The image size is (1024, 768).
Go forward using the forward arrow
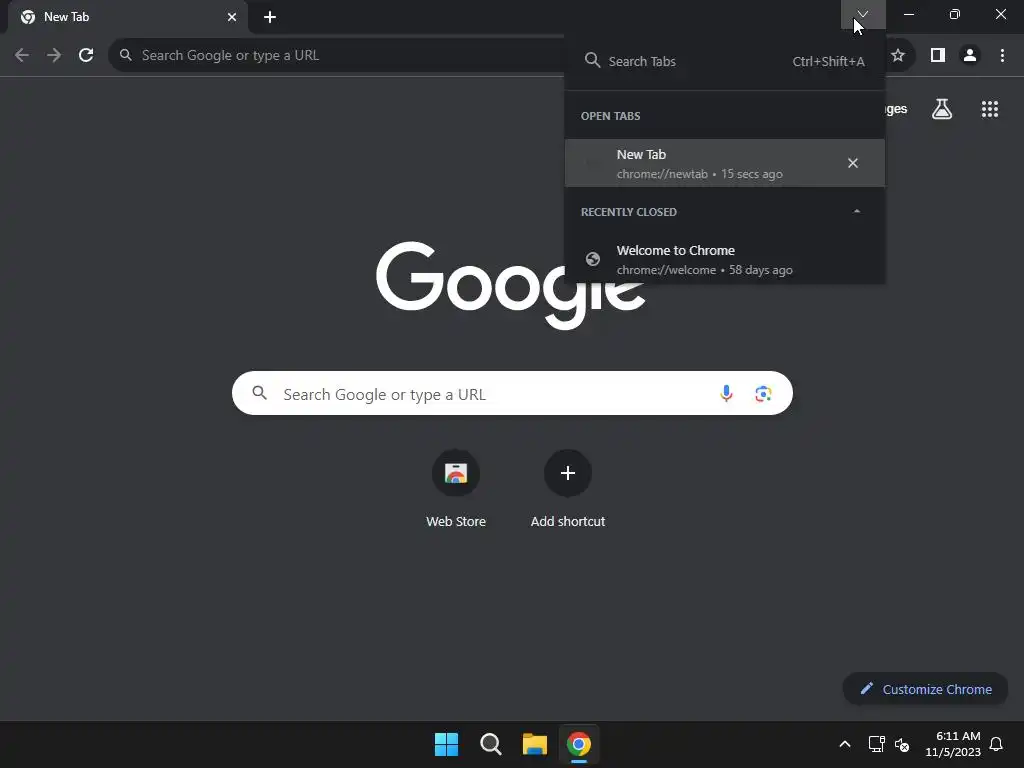tap(54, 56)
